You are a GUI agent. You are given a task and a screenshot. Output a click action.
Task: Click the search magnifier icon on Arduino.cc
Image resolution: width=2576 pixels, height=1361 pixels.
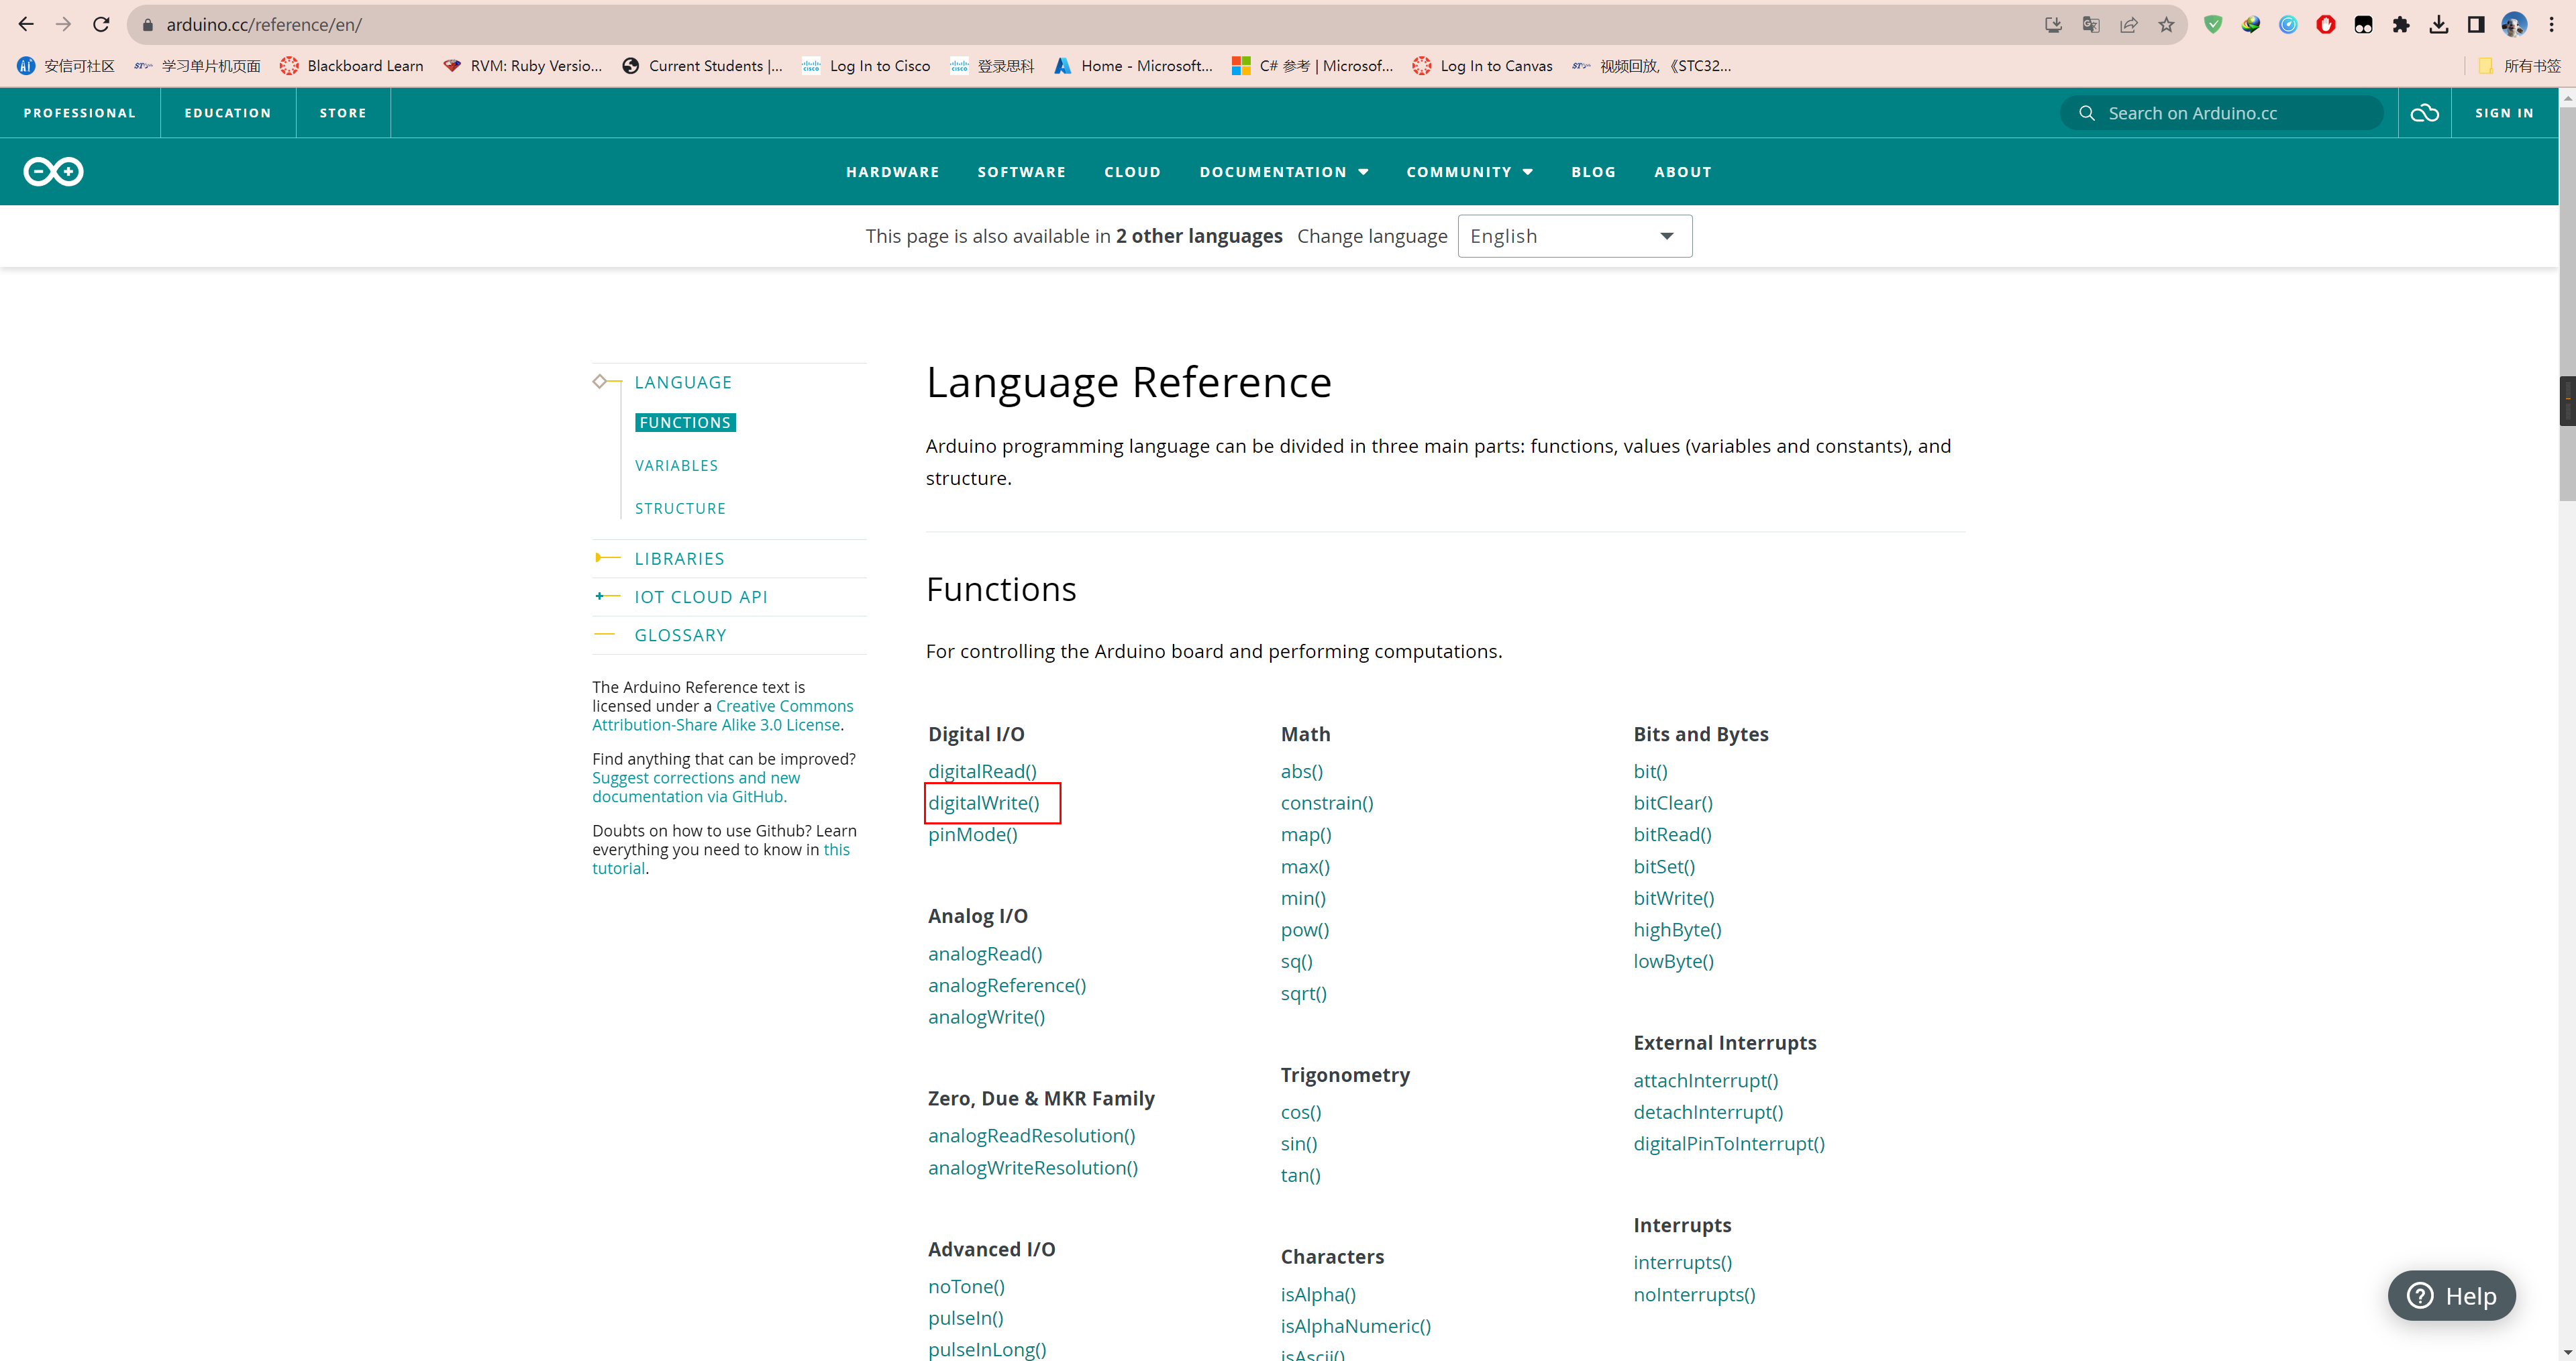[x=2087, y=113]
